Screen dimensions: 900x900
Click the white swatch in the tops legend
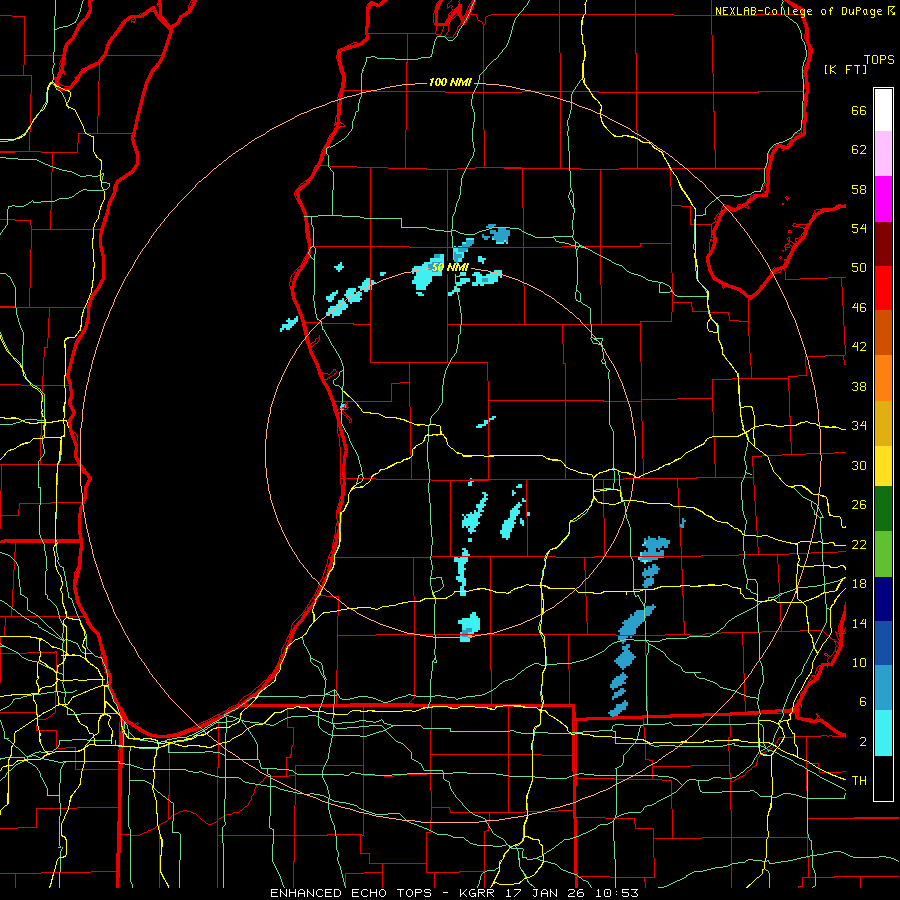883,110
